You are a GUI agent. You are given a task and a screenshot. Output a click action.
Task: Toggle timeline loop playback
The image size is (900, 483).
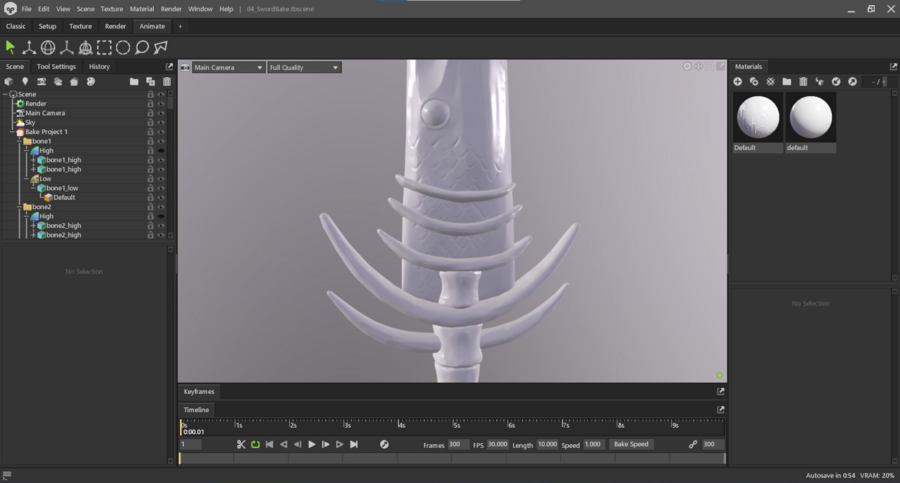[255, 444]
